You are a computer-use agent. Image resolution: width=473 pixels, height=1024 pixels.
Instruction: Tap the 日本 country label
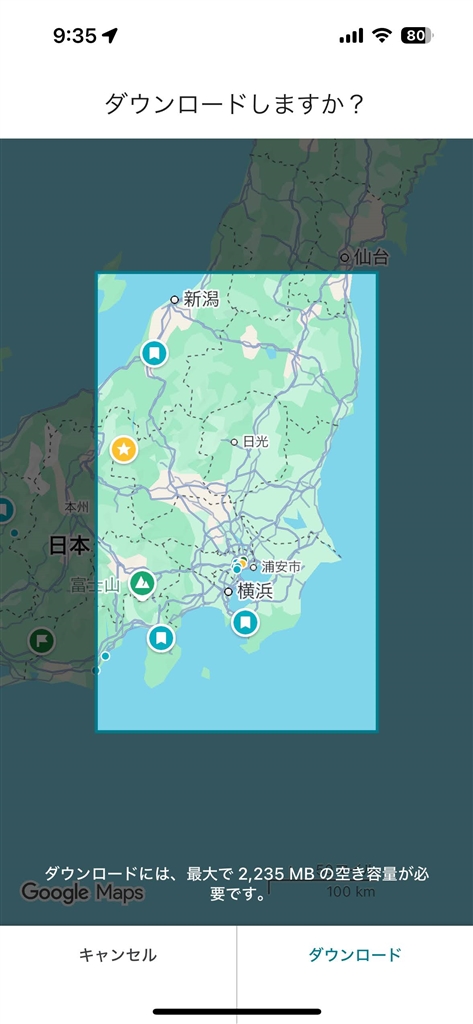[69, 545]
